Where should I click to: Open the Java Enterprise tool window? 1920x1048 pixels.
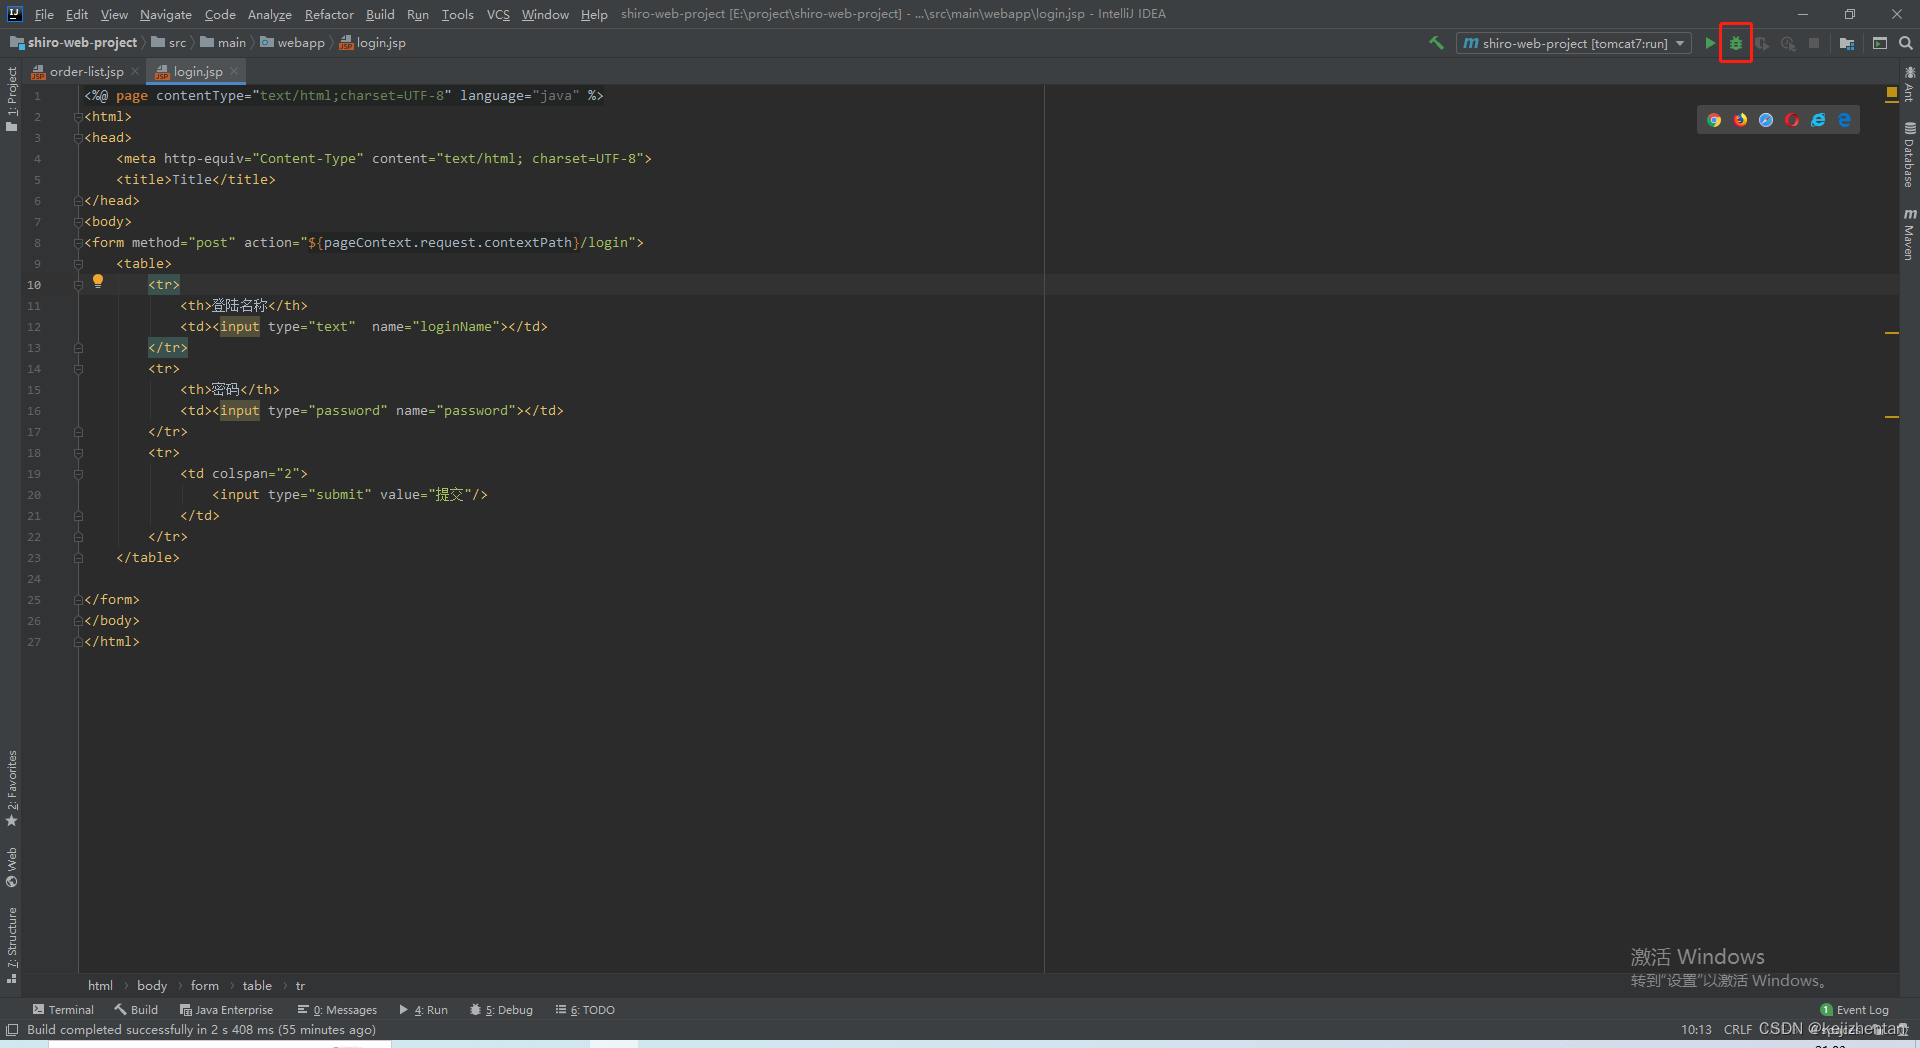pos(226,1010)
